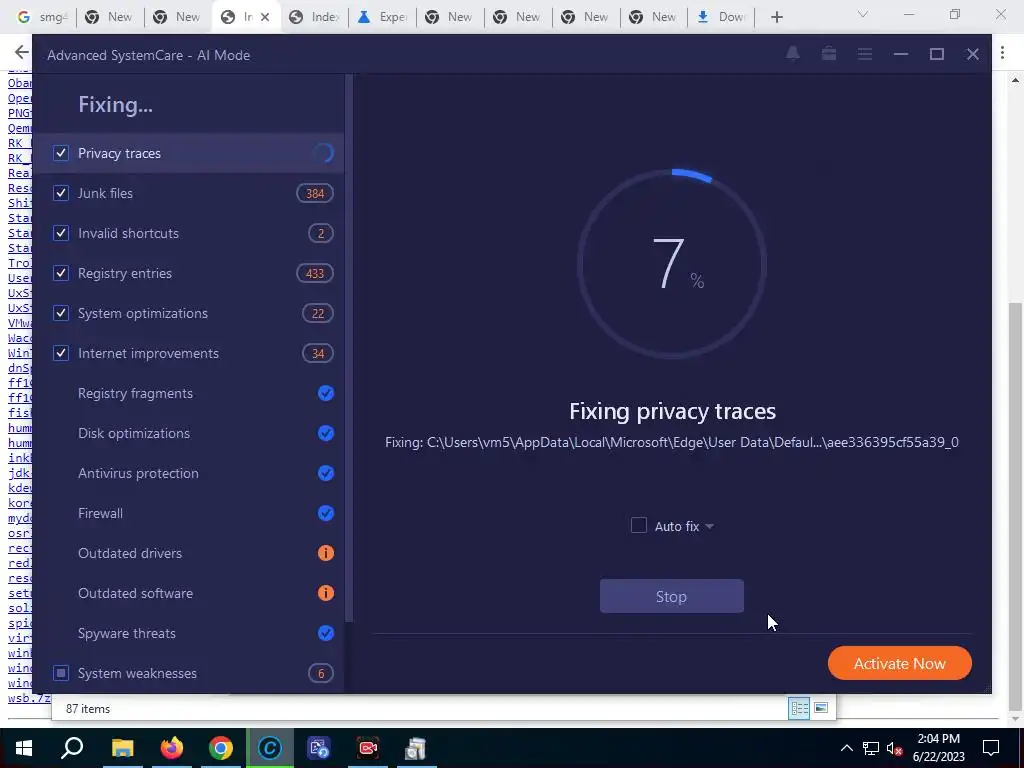Toggle the System weaknesses checkbox
Screen dimensions: 1024x768
pyautogui.click(x=61, y=673)
